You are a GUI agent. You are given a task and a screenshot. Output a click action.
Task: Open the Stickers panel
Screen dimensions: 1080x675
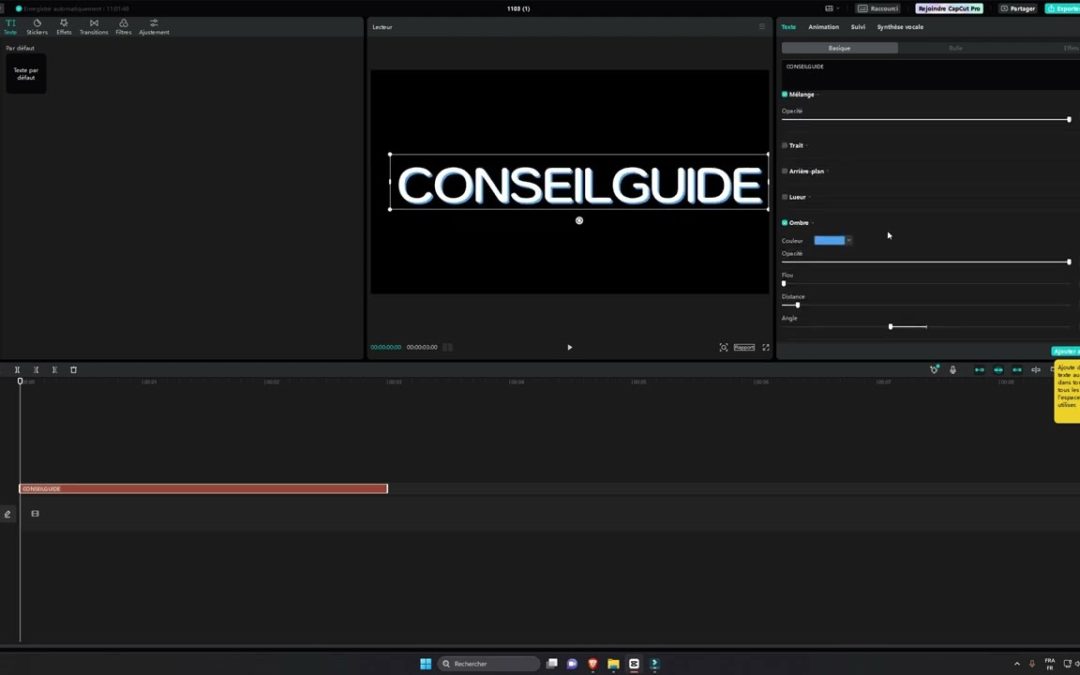[x=37, y=27]
